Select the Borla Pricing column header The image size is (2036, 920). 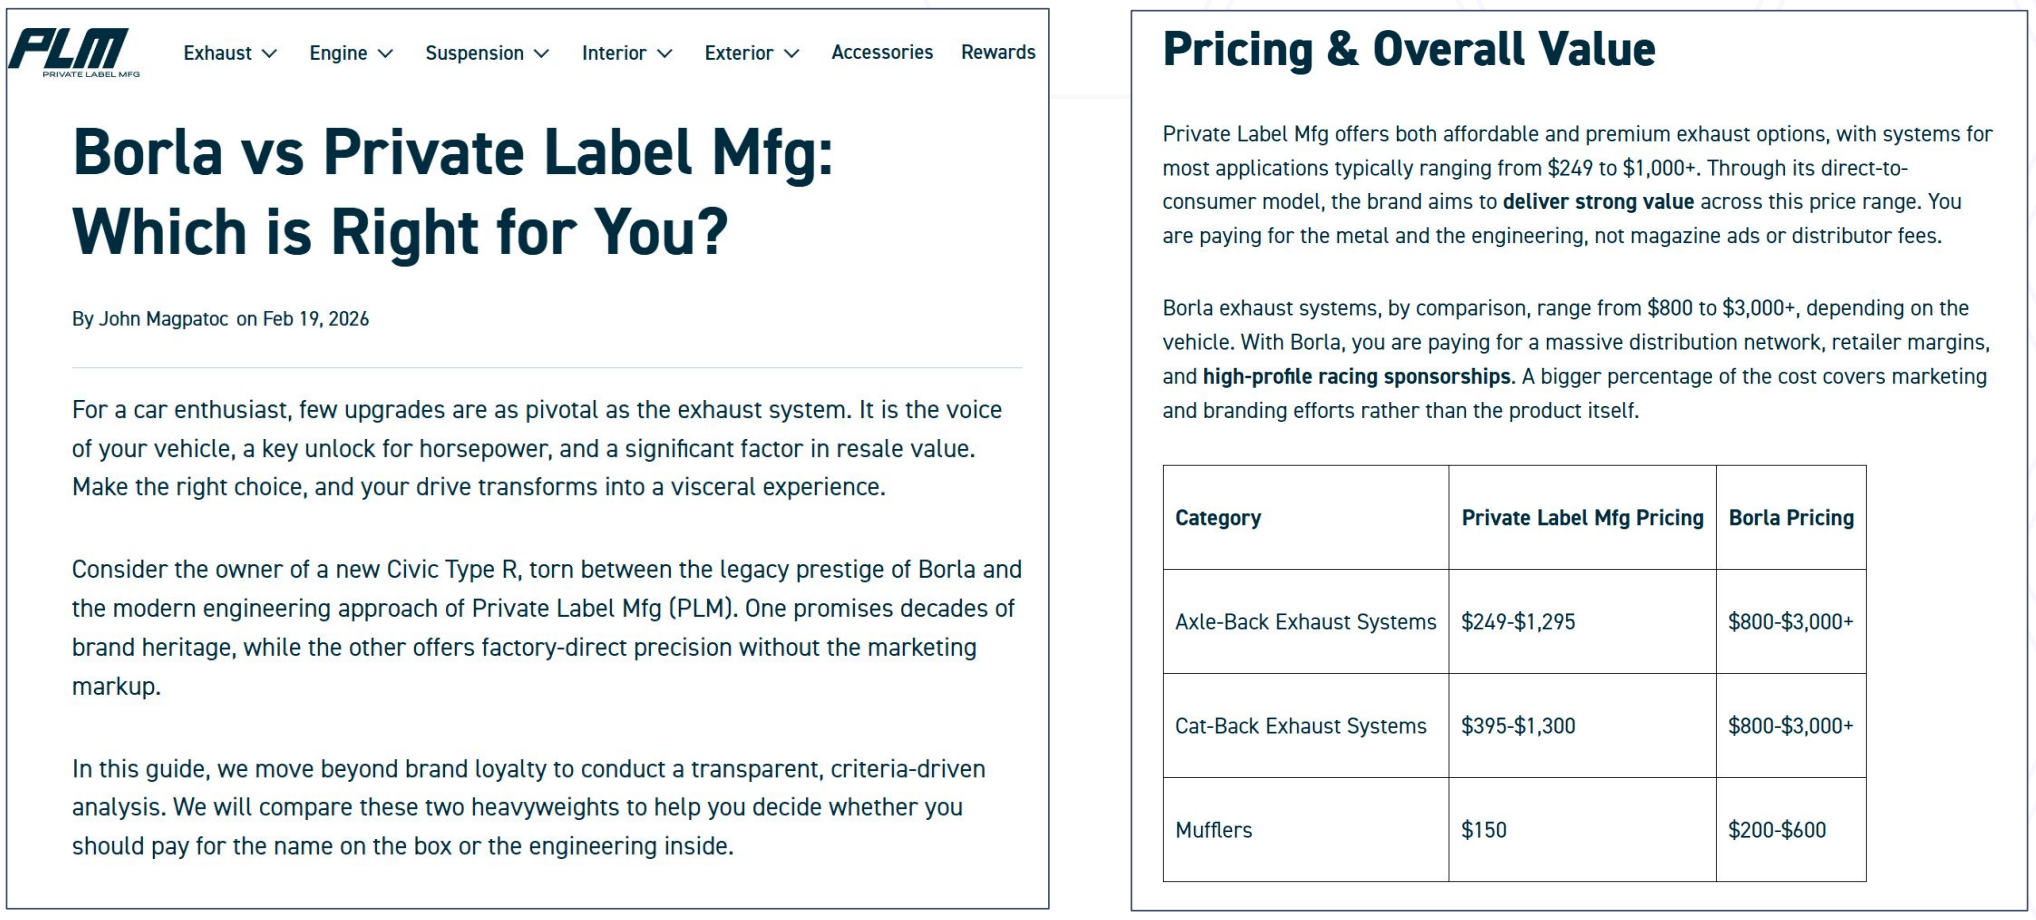point(1790,518)
